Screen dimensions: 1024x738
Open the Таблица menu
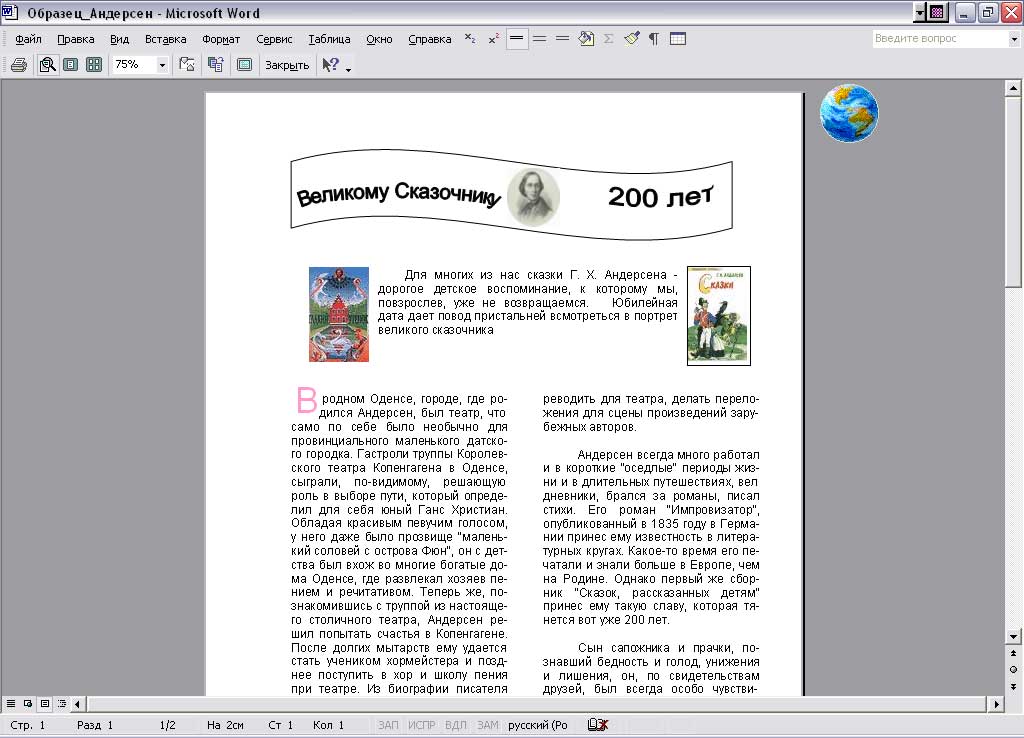(x=329, y=39)
